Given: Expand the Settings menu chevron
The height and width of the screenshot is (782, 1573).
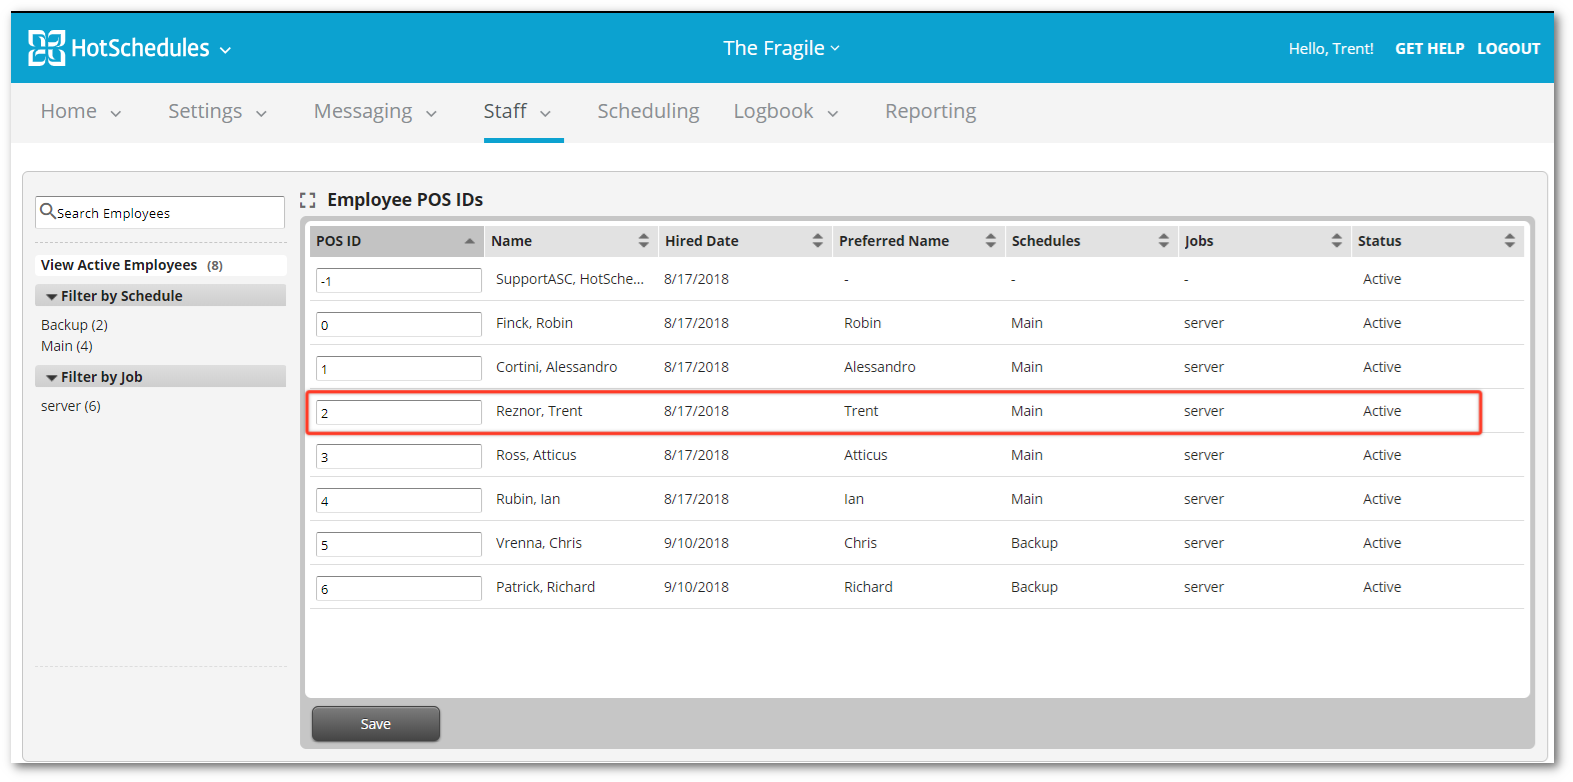Looking at the screenshot, I should click(262, 114).
